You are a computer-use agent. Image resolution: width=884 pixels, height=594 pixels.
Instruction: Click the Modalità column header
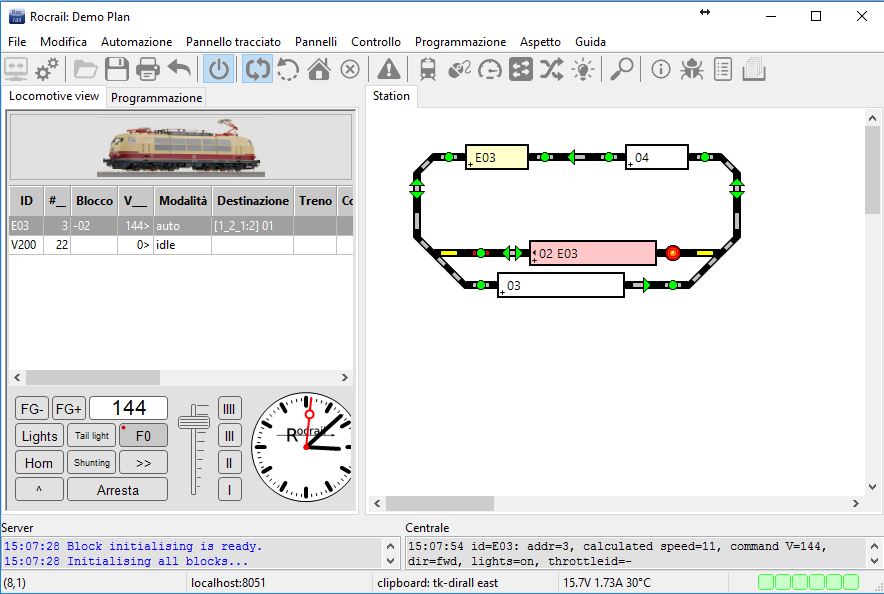tap(183, 201)
